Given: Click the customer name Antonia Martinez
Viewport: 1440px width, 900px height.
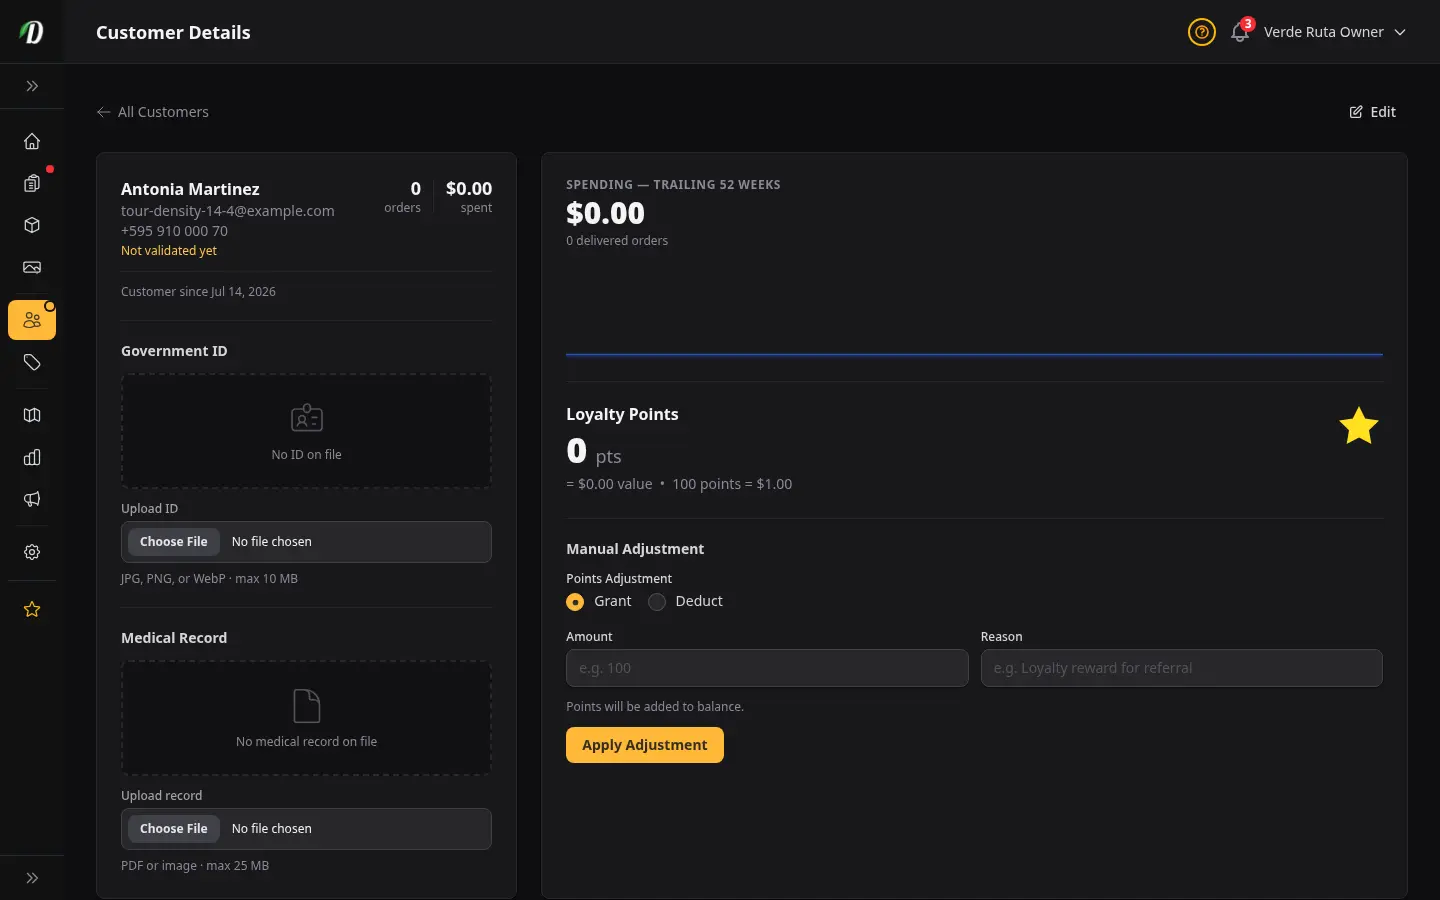Looking at the screenshot, I should click(x=190, y=189).
